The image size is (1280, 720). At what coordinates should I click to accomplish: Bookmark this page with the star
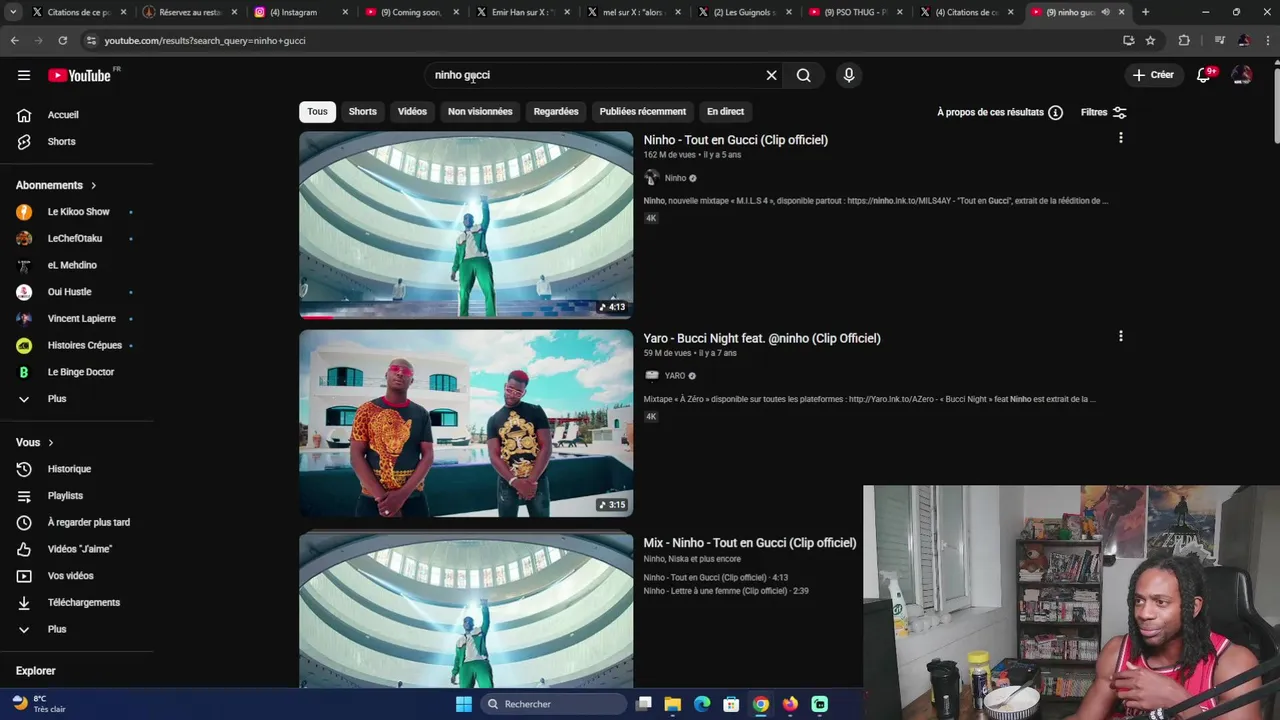click(1150, 40)
